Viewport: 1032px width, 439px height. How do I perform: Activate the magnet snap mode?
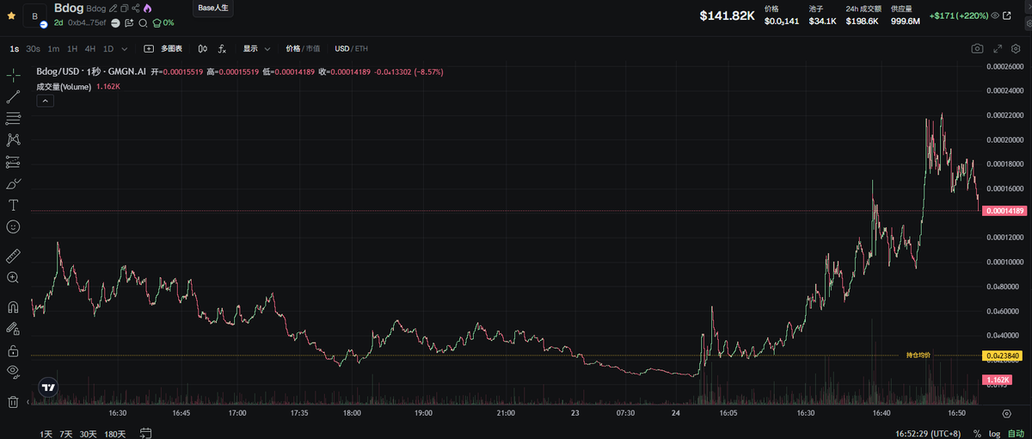click(14, 307)
